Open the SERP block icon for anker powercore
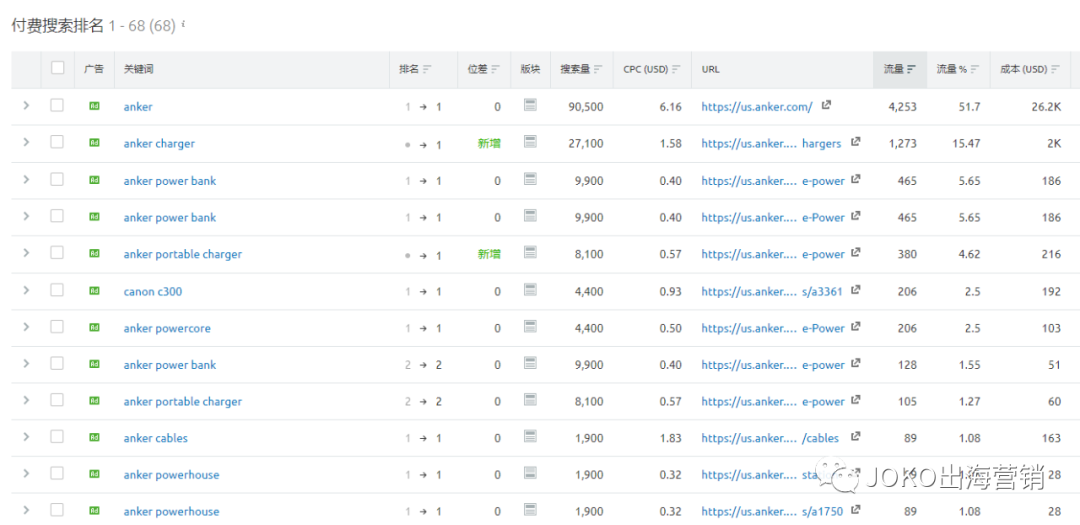This screenshot has width=1080, height=525. tap(530, 326)
